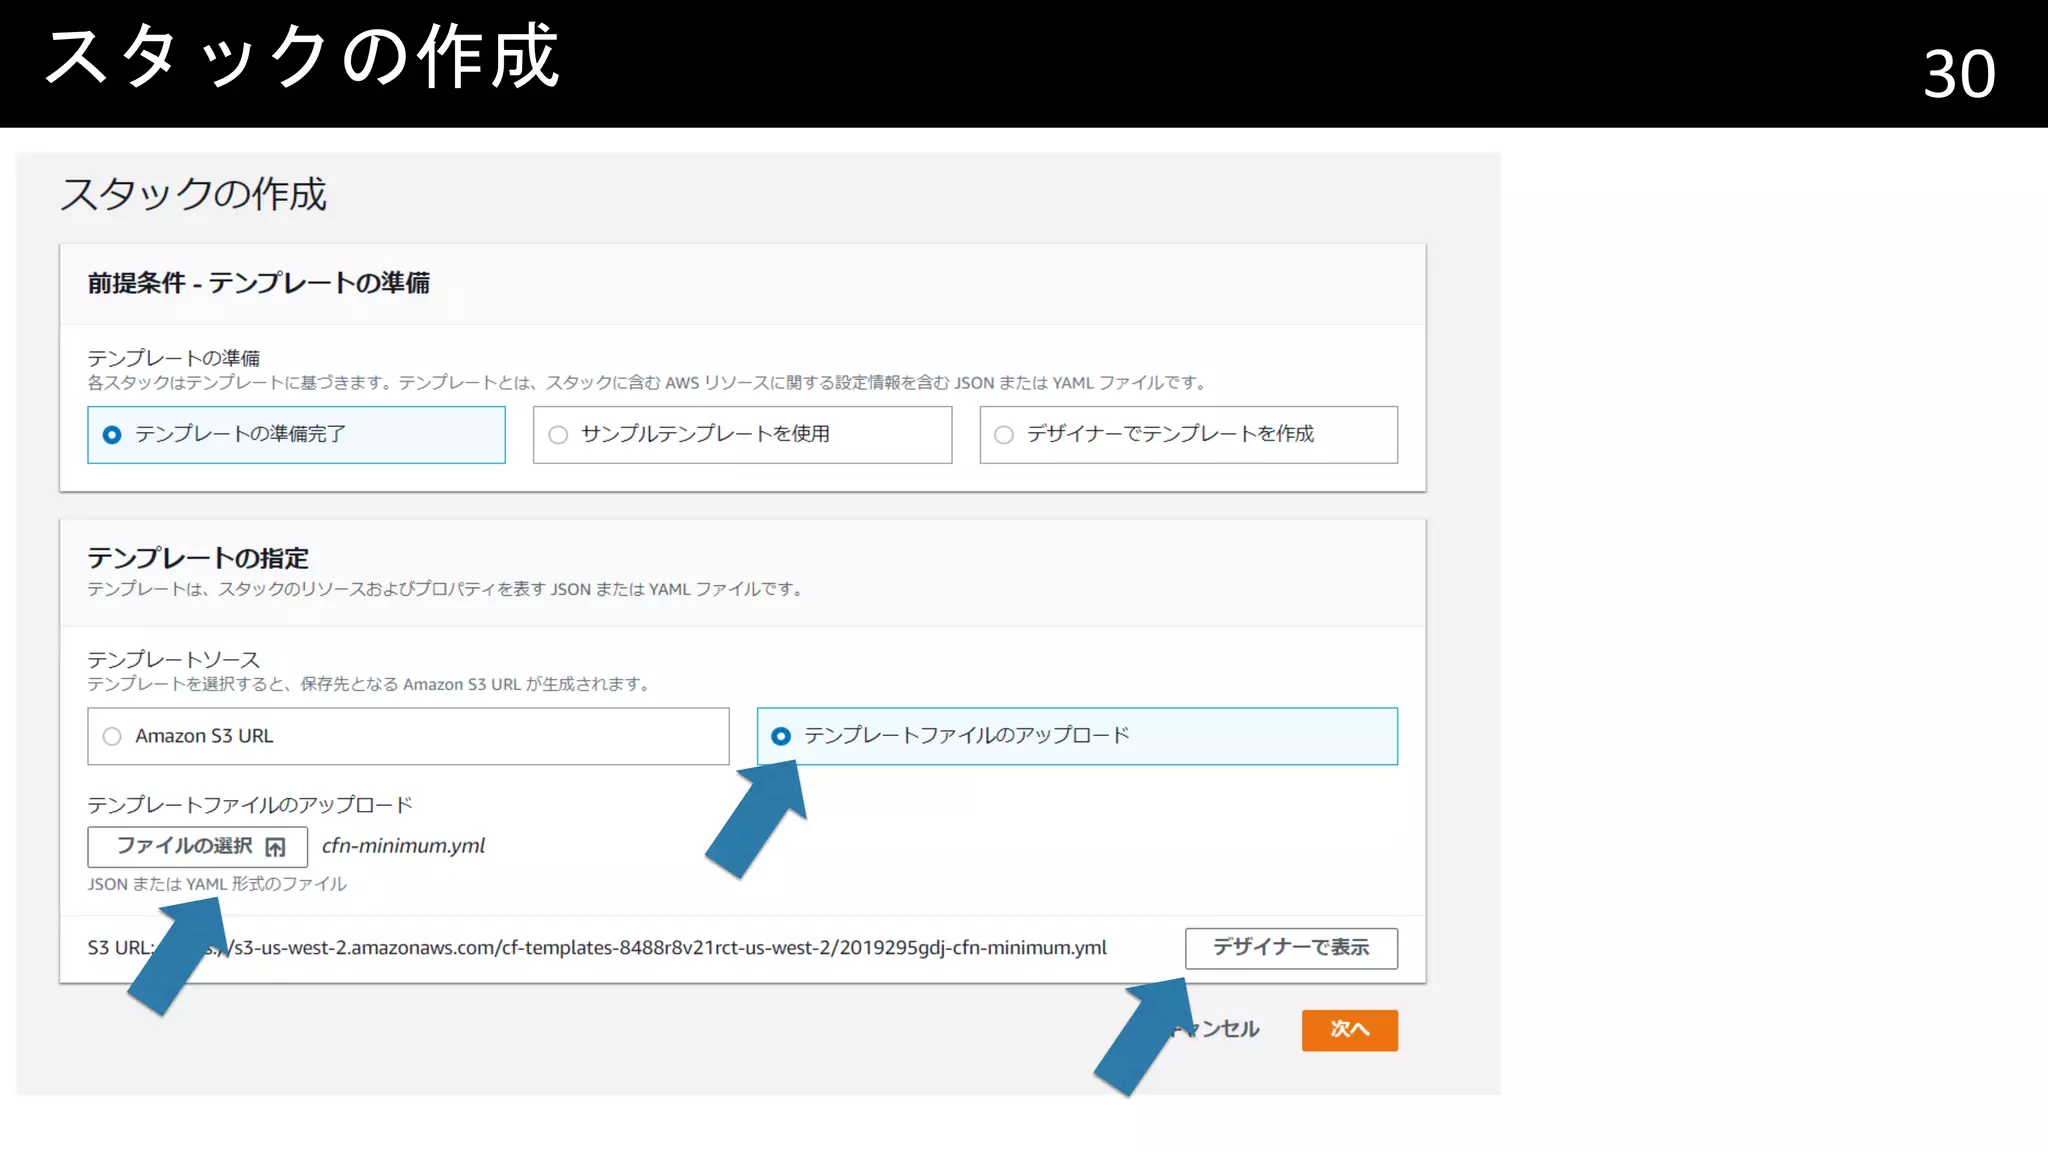2048x1152 pixels.
Task: Click the blue arrow pointing at the upload option
Action: [760, 817]
